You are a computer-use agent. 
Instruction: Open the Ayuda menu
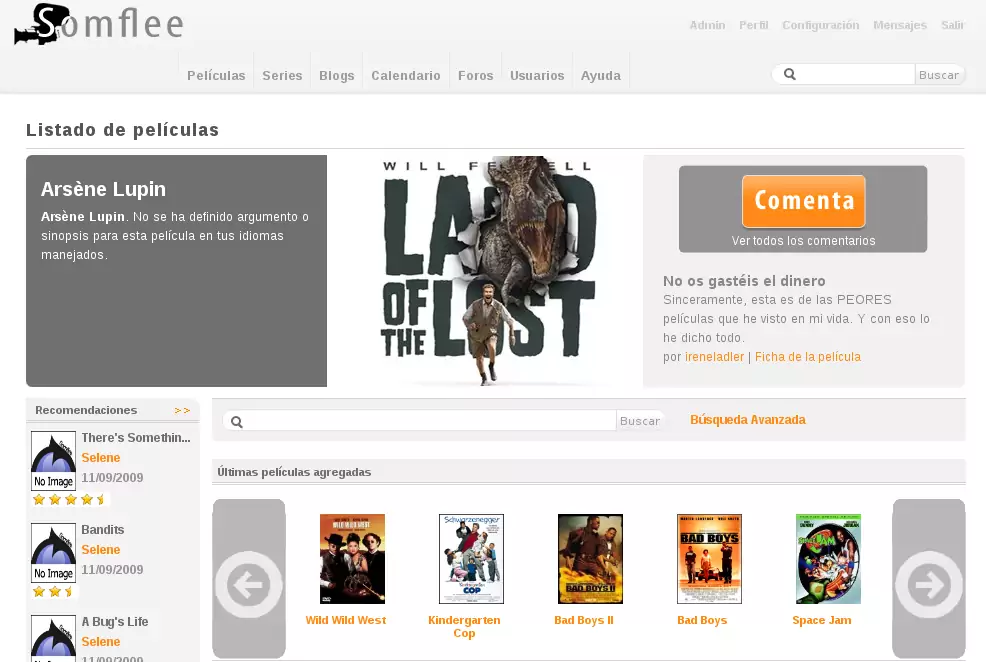click(601, 75)
